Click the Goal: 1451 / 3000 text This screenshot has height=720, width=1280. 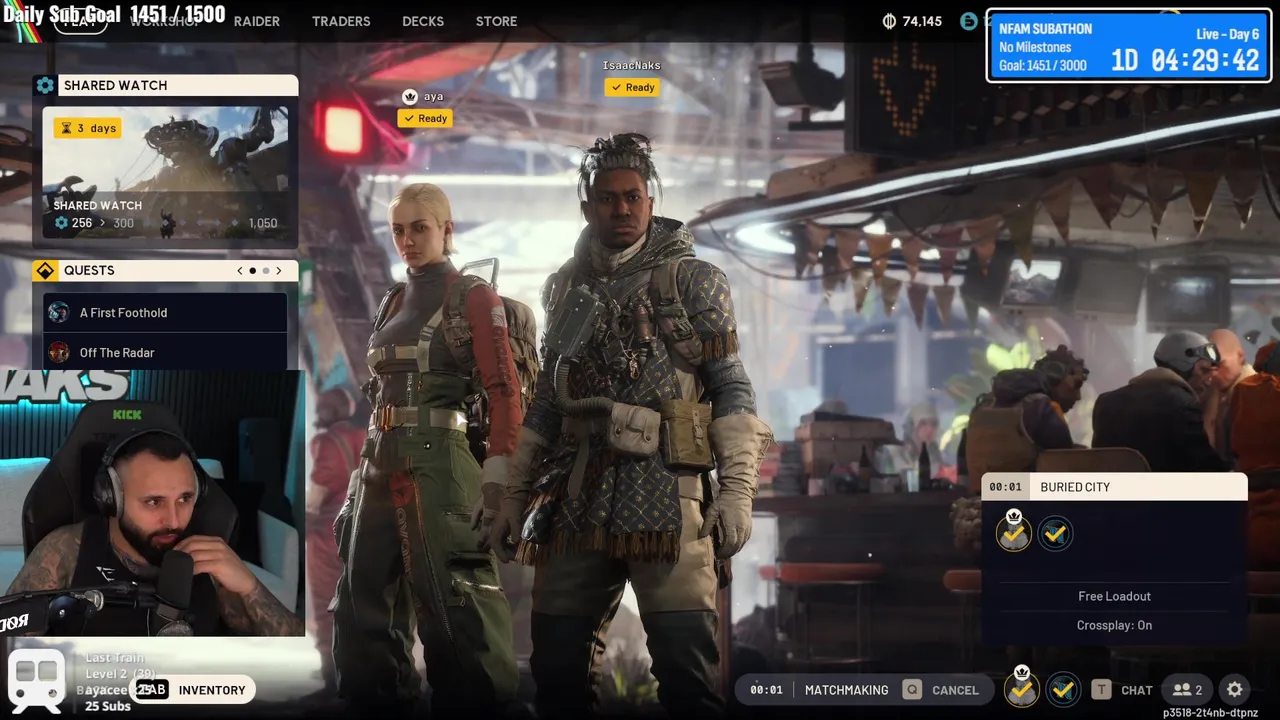click(1043, 65)
